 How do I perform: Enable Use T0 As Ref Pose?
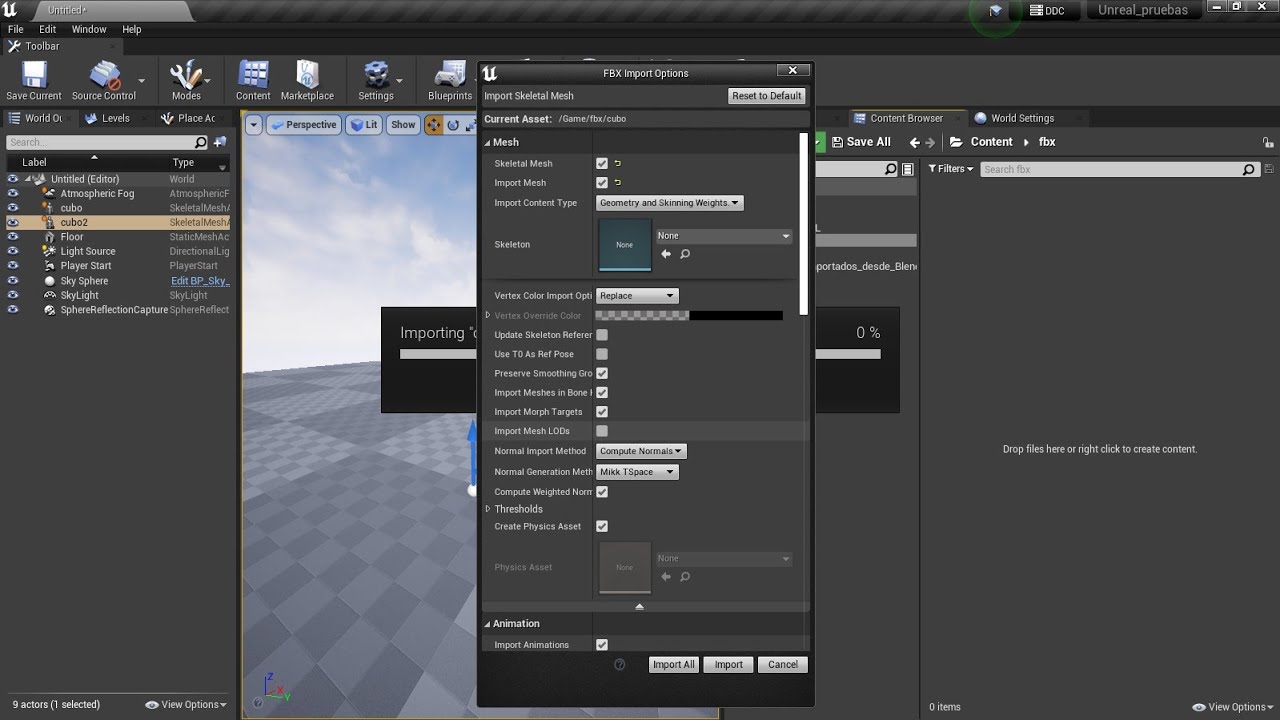point(602,354)
